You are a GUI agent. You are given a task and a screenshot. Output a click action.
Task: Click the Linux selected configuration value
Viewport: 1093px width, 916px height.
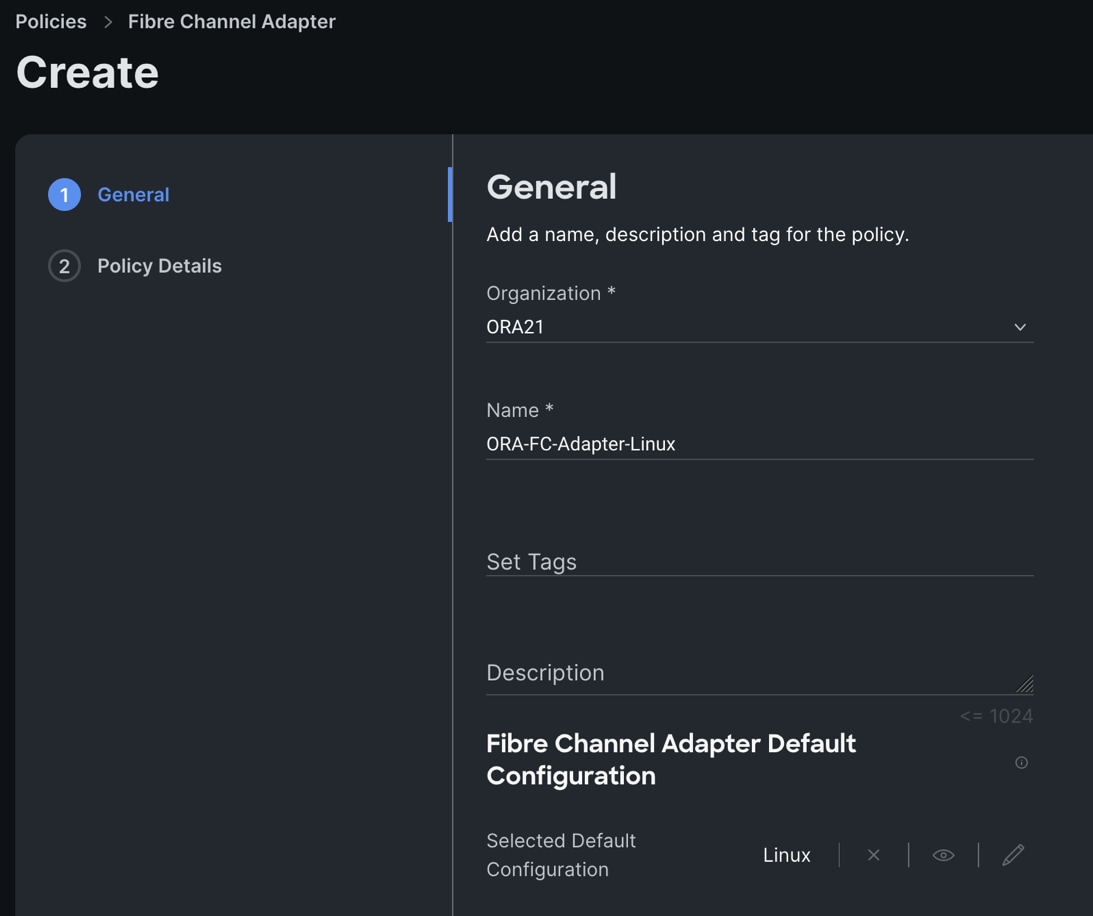coord(787,855)
